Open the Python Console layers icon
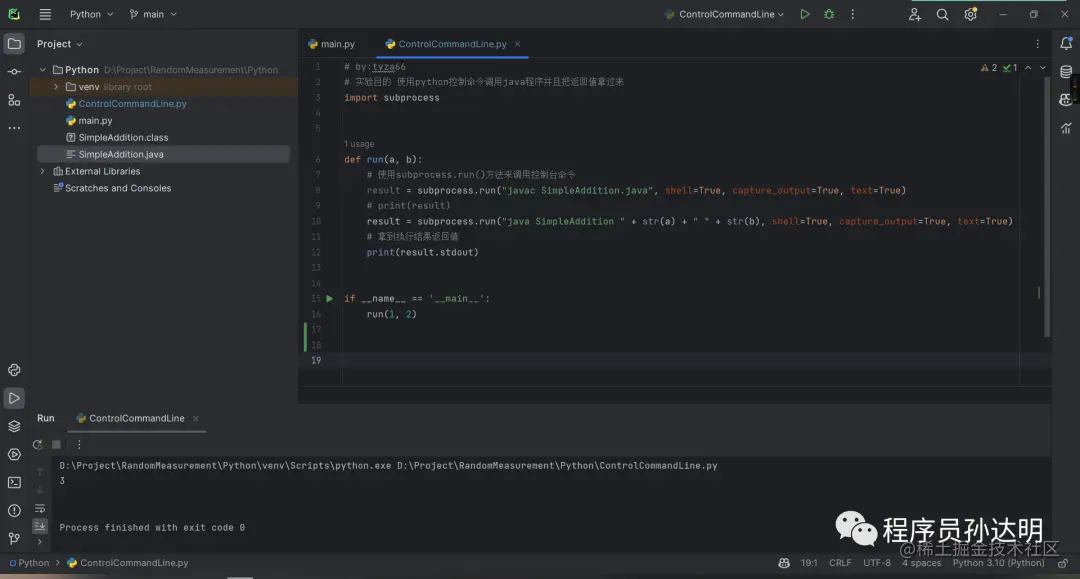Screen dimensions: 1080x579 tap(14, 426)
